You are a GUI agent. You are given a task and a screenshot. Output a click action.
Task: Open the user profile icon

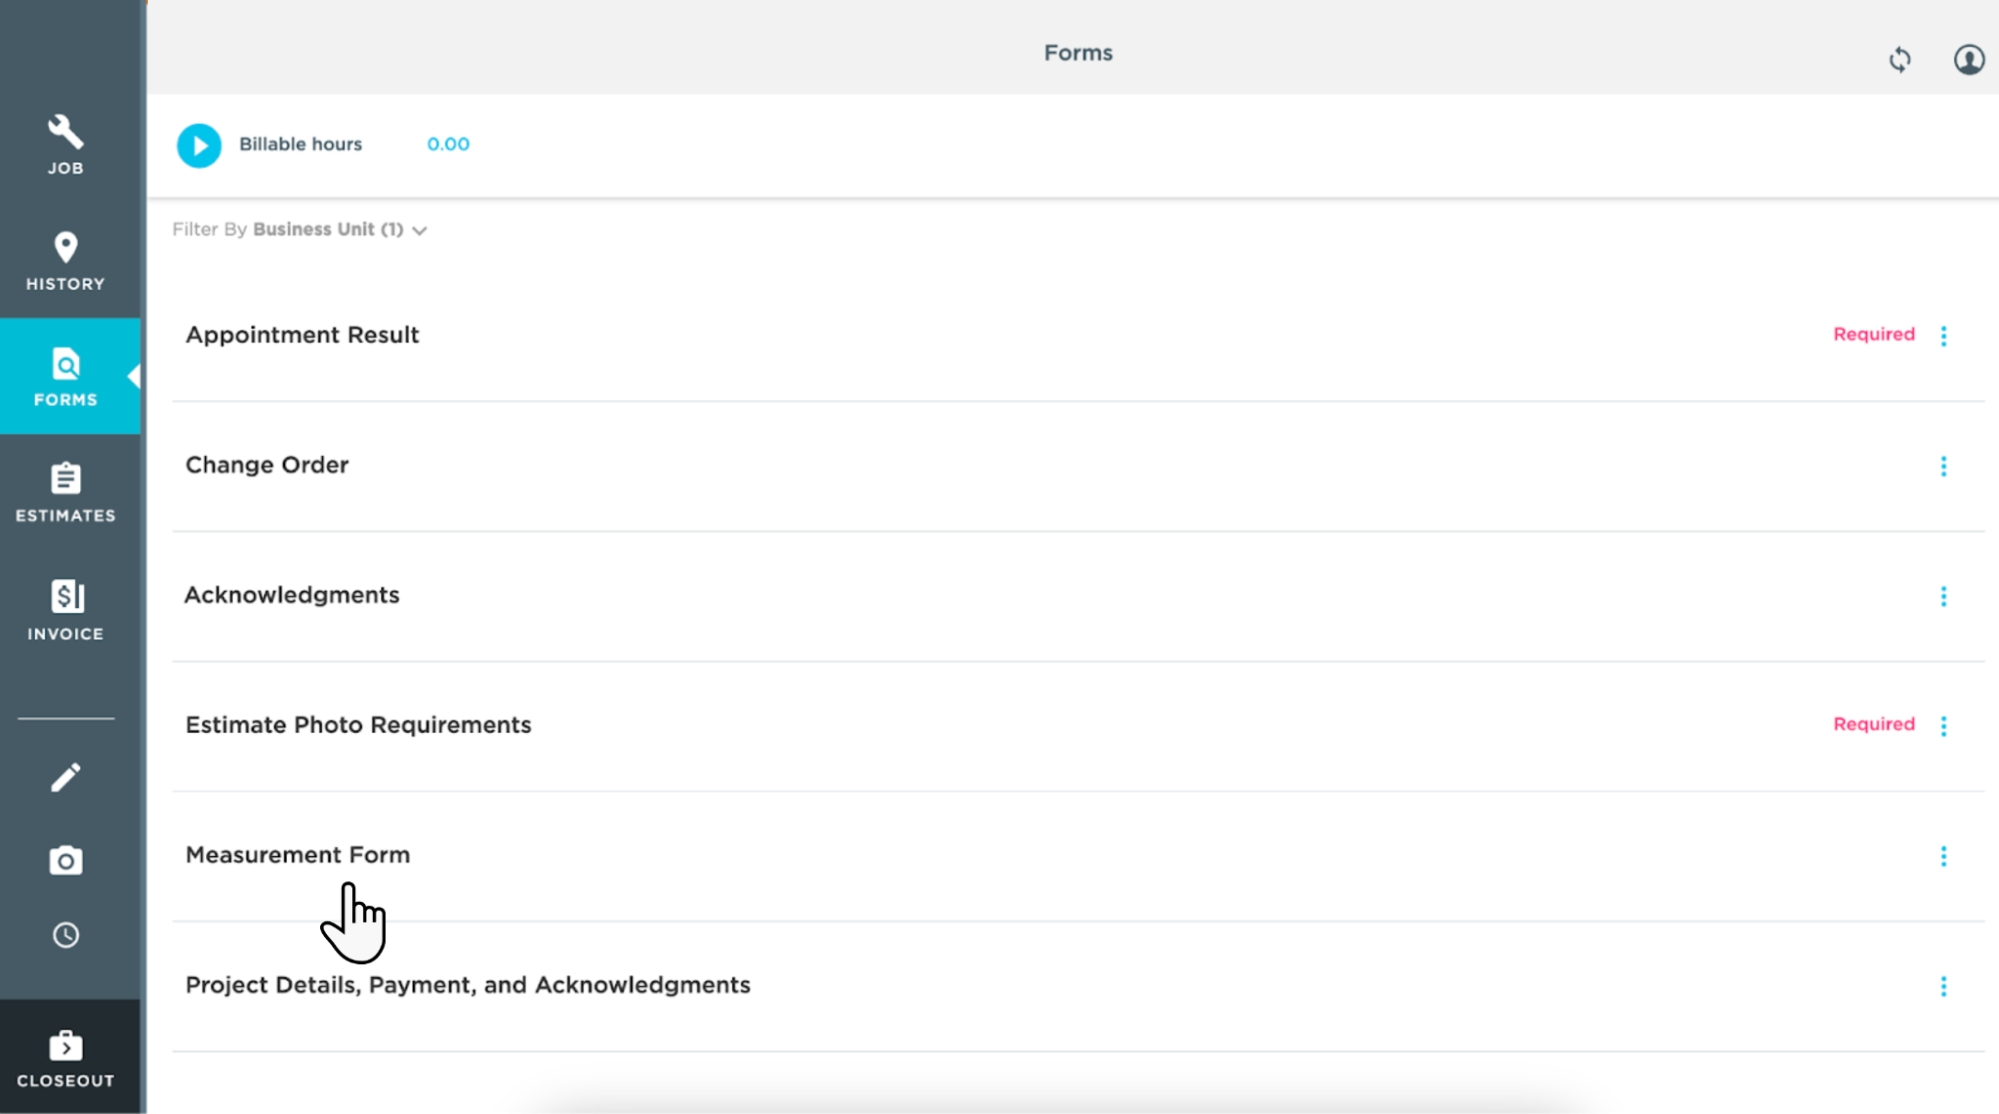click(1968, 60)
